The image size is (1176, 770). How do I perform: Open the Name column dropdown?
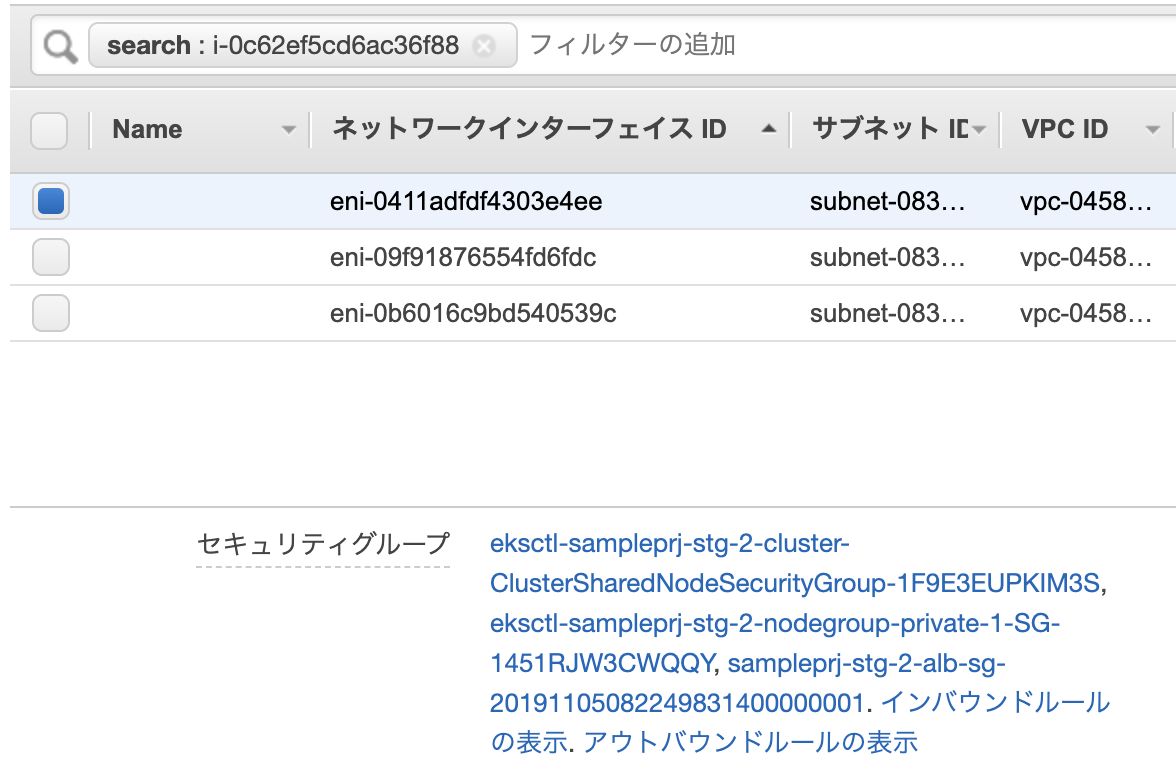coord(289,129)
